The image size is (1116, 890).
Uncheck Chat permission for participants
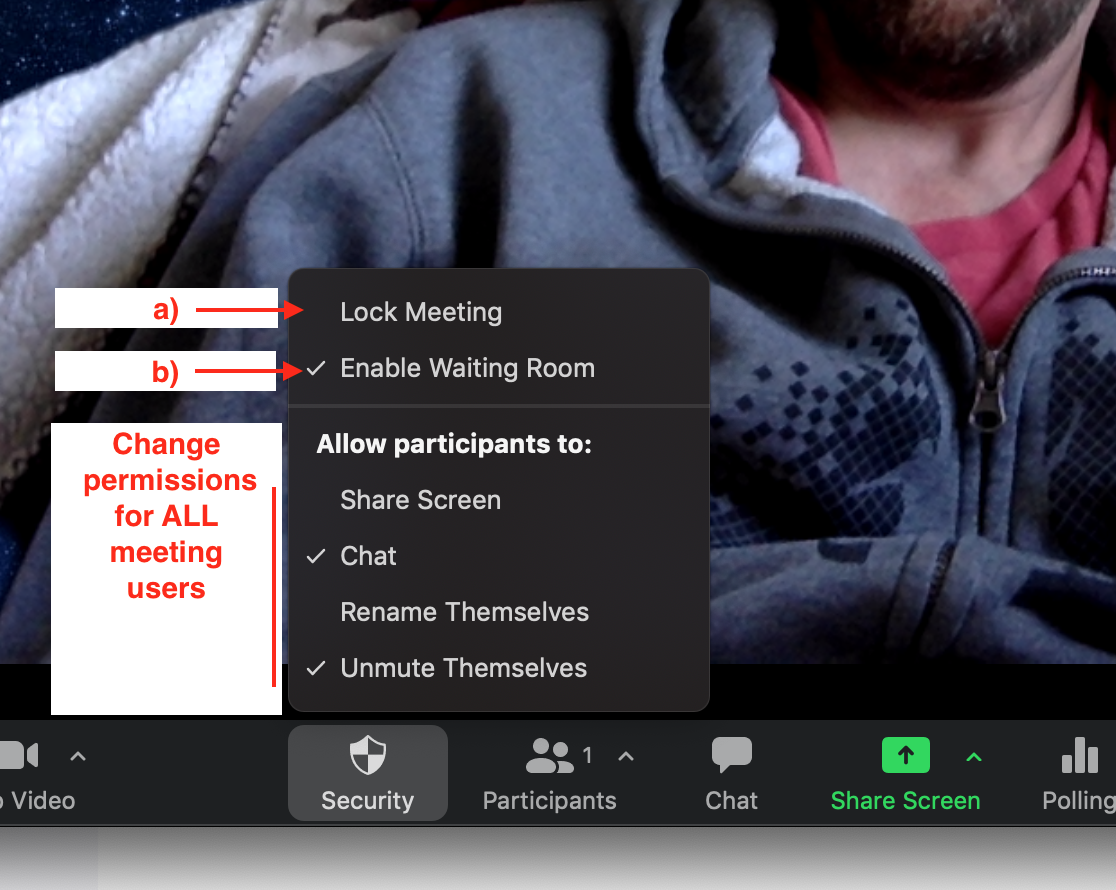(315, 556)
